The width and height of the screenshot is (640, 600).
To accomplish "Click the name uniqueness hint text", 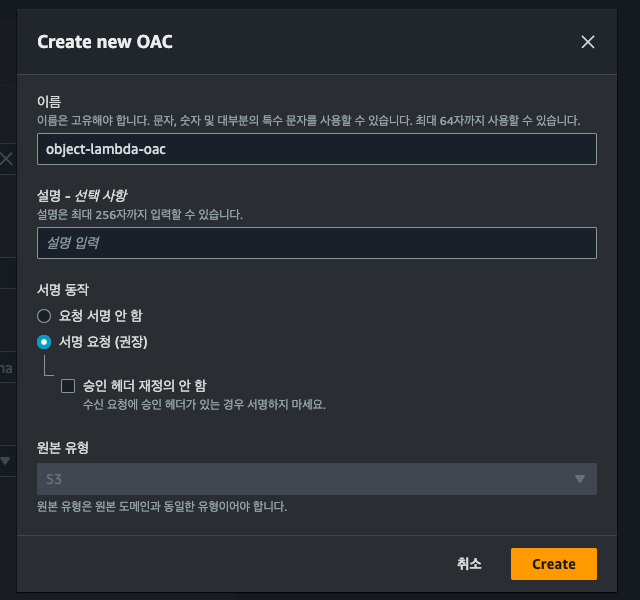I will point(308,120).
